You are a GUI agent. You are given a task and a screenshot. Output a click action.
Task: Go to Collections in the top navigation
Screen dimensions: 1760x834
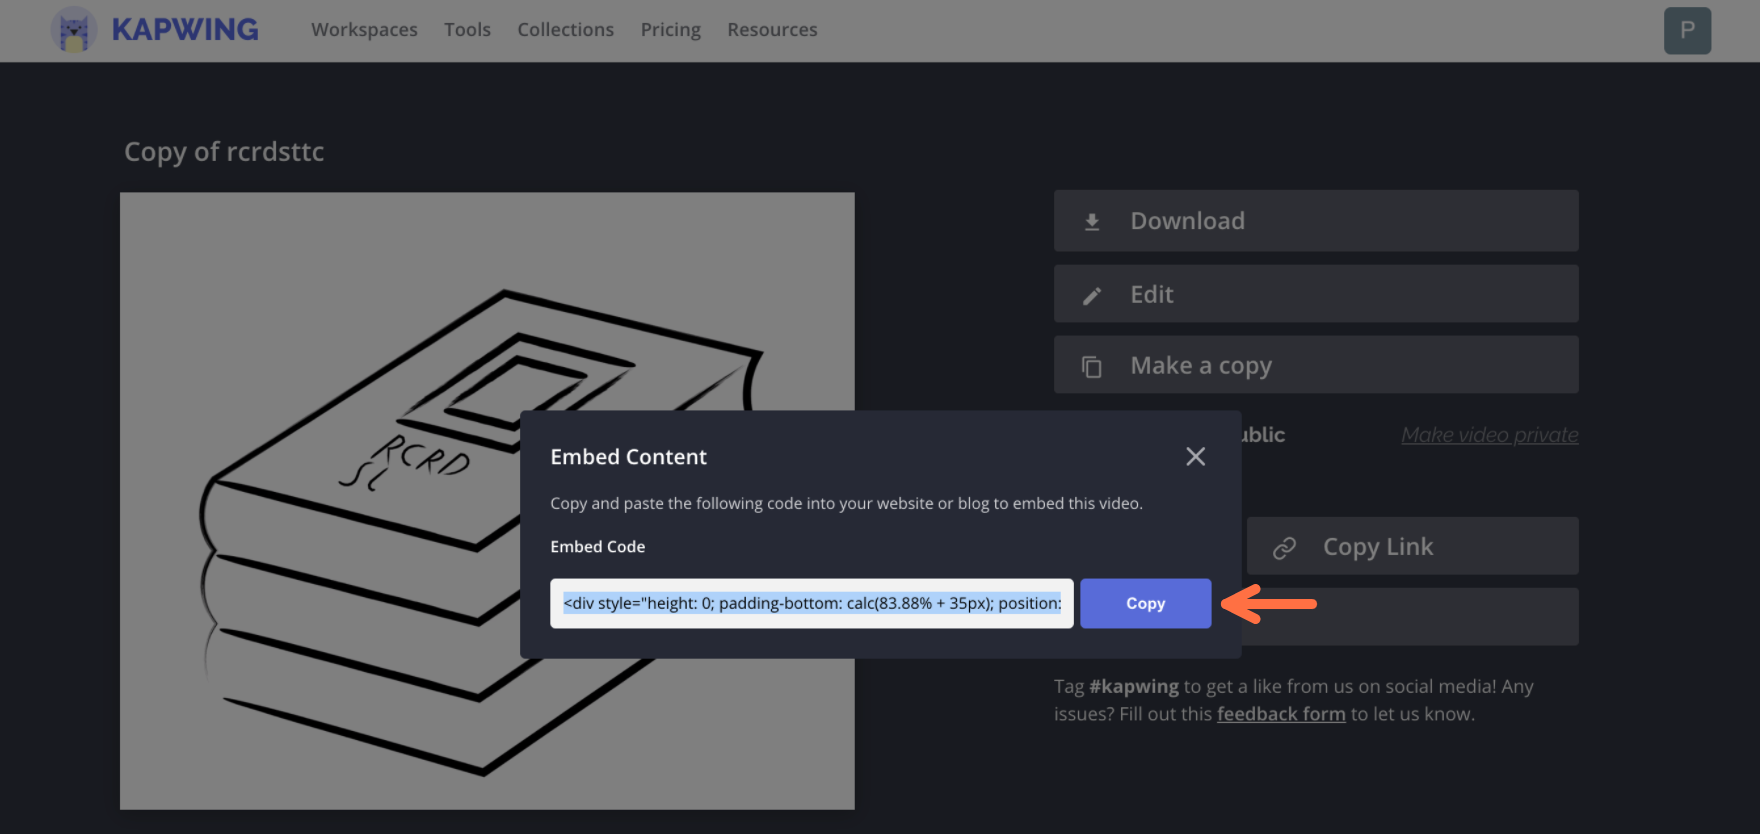pyautogui.click(x=565, y=30)
